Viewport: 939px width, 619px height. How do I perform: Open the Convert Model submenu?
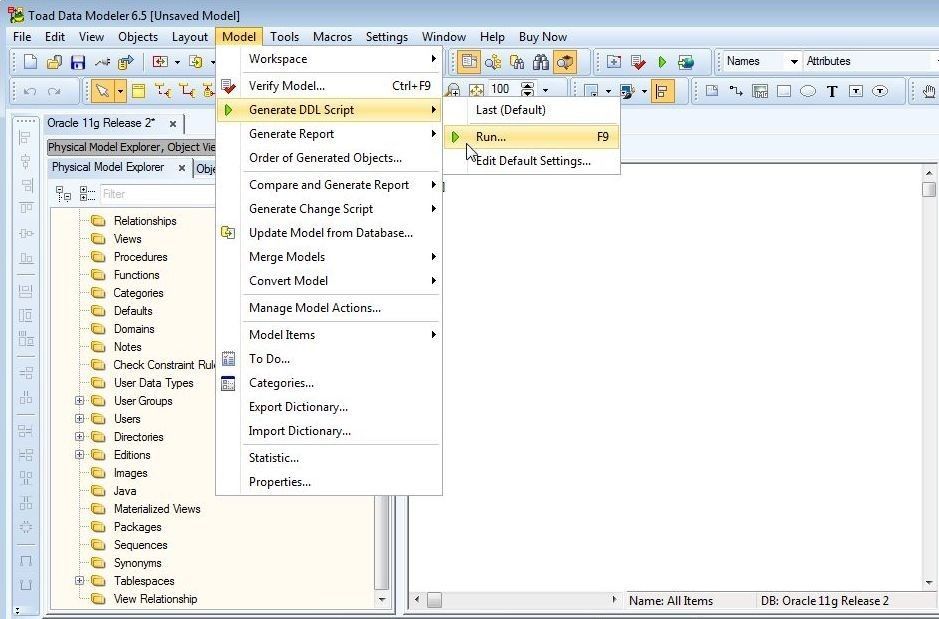click(x=329, y=281)
